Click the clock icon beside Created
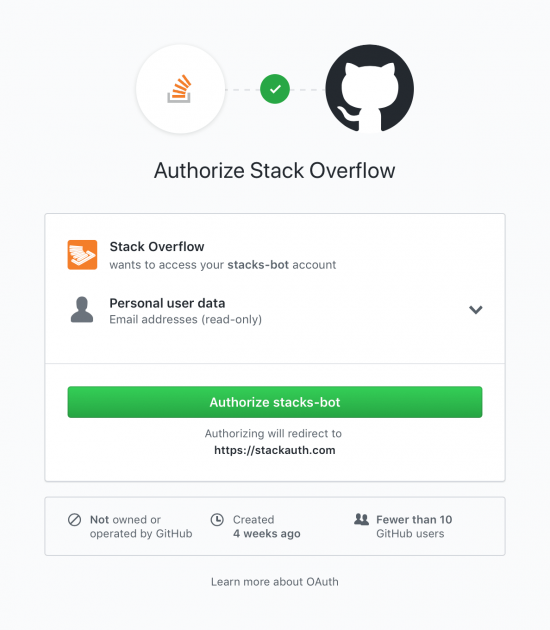The height and width of the screenshot is (630, 550). [x=217, y=520]
